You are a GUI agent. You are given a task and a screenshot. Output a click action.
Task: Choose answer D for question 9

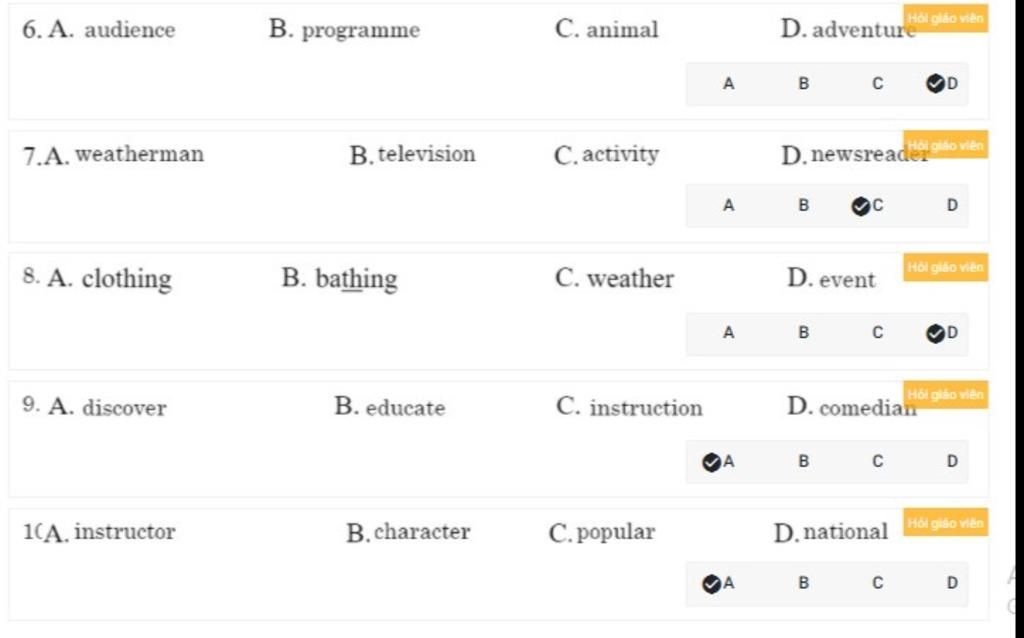coord(952,462)
